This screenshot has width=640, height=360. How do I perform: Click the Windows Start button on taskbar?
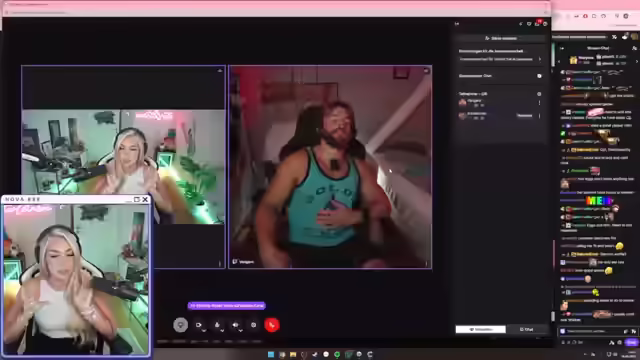[x=271, y=354]
